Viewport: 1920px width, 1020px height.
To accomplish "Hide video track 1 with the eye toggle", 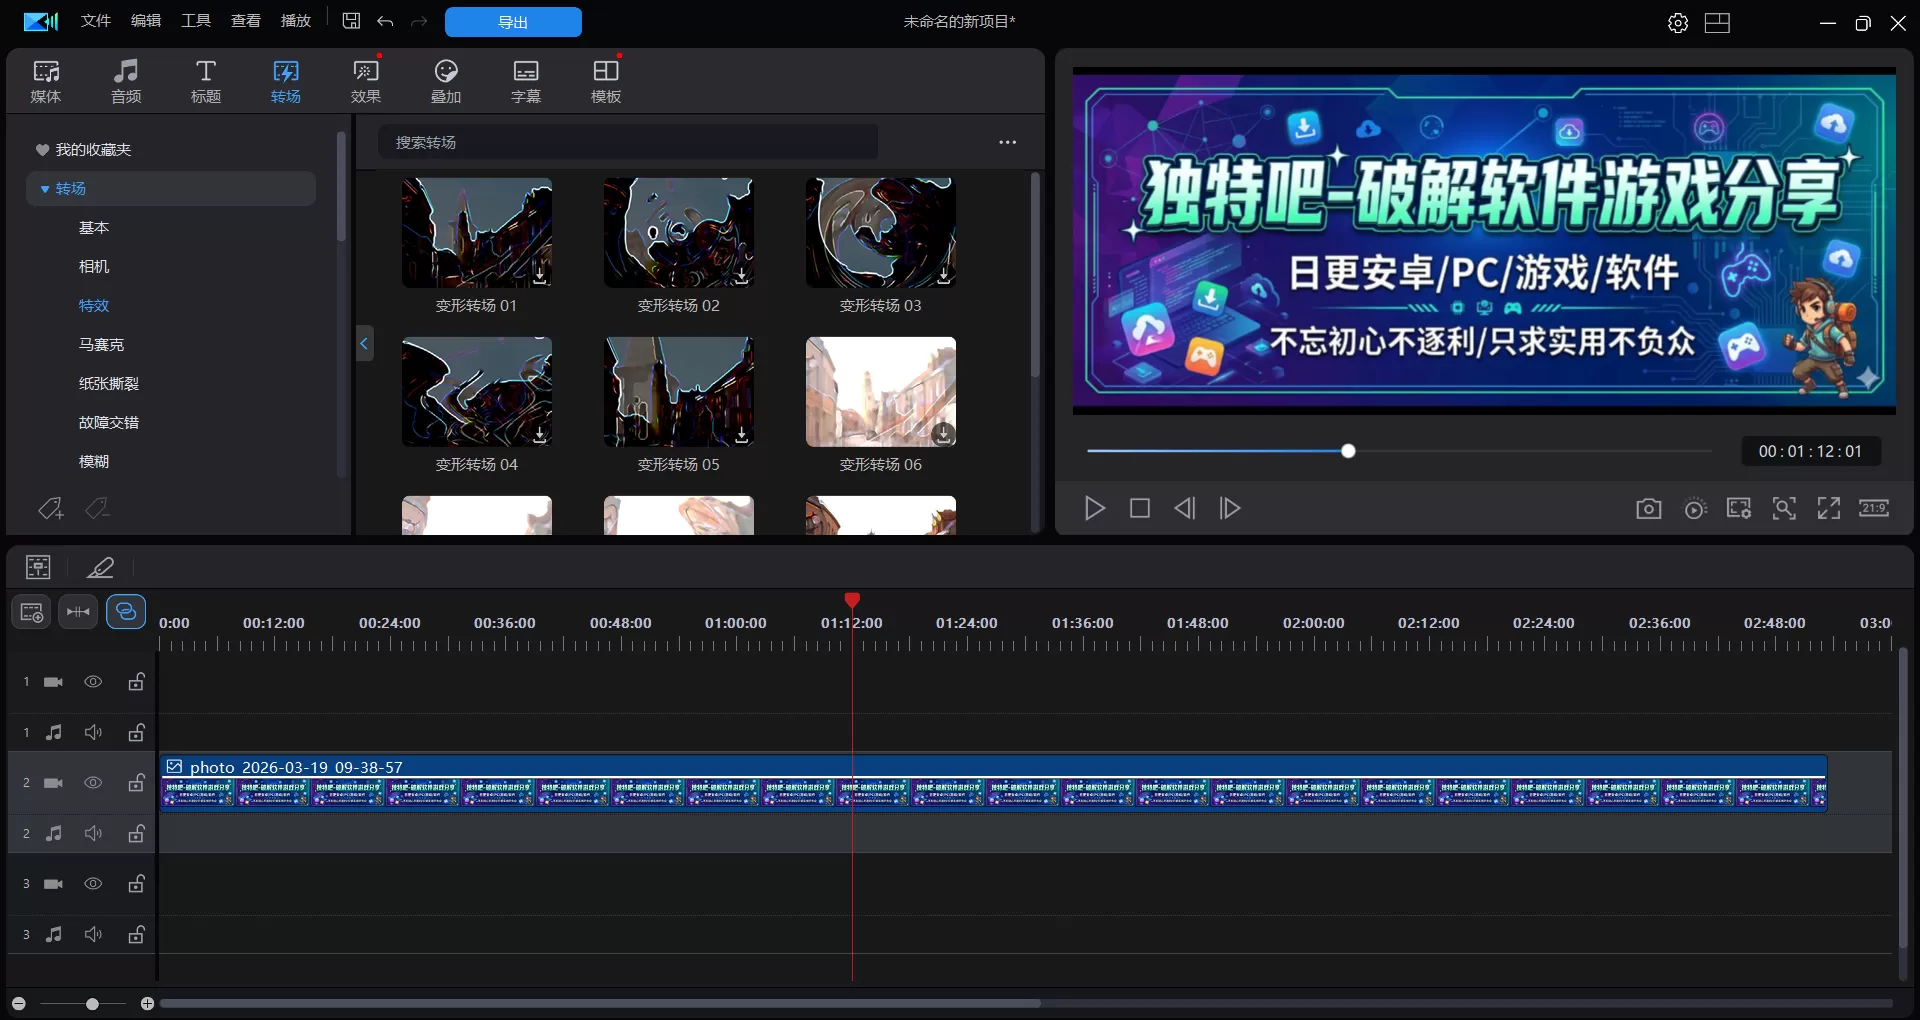I will coord(93,681).
